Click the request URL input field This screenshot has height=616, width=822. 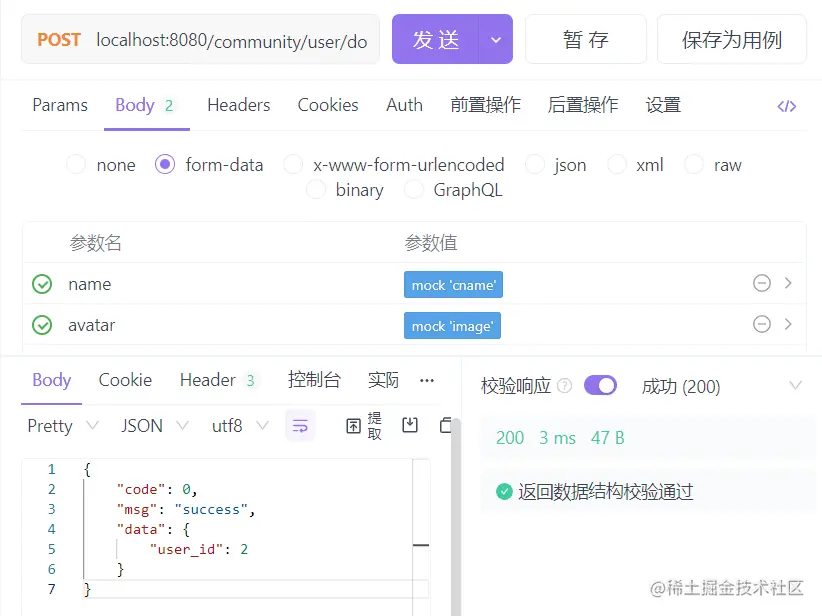pyautogui.click(x=232, y=40)
